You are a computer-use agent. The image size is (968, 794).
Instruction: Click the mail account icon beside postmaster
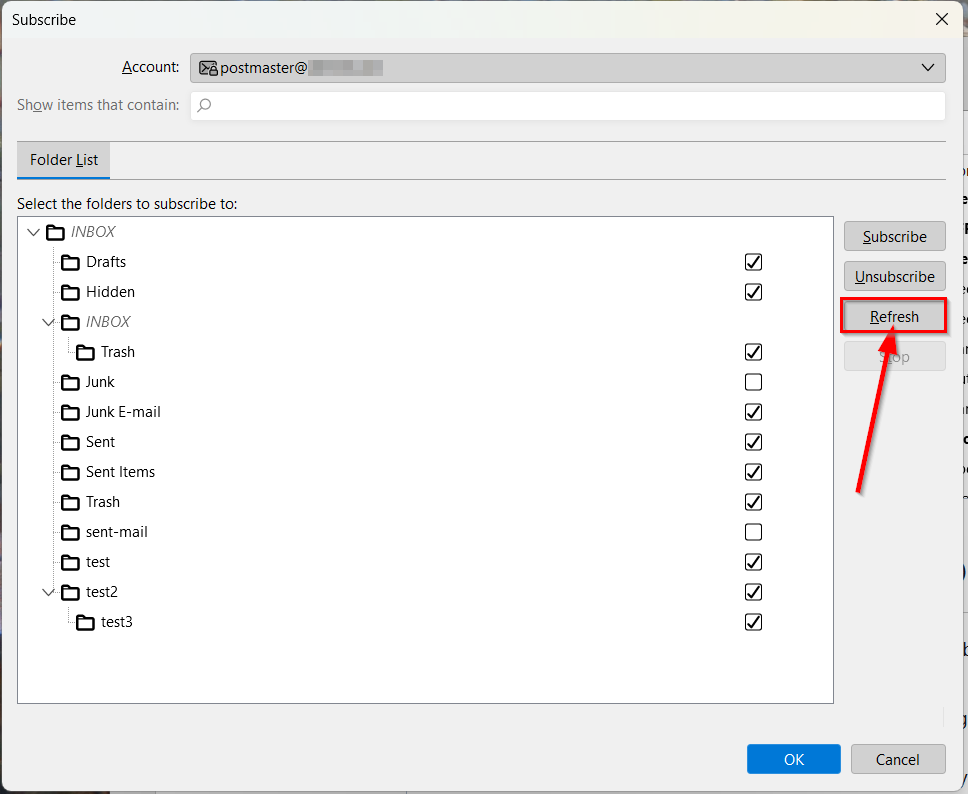[x=208, y=68]
